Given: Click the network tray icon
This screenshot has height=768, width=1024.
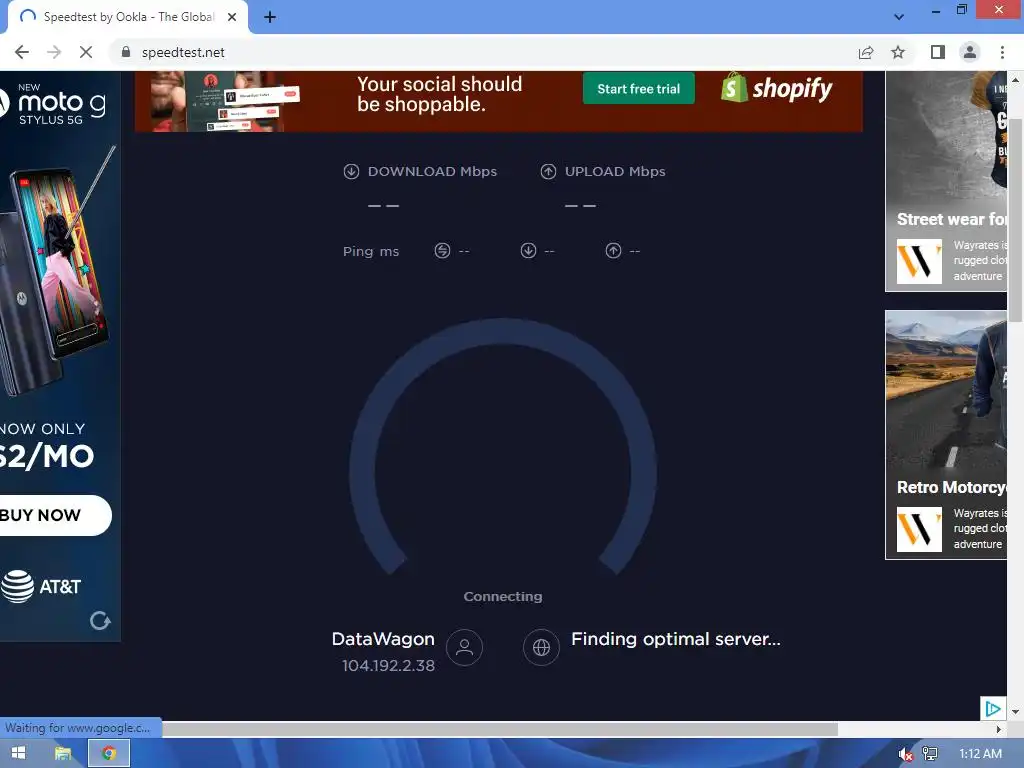Looking at the screenshot, I should (x=929, y=754).
